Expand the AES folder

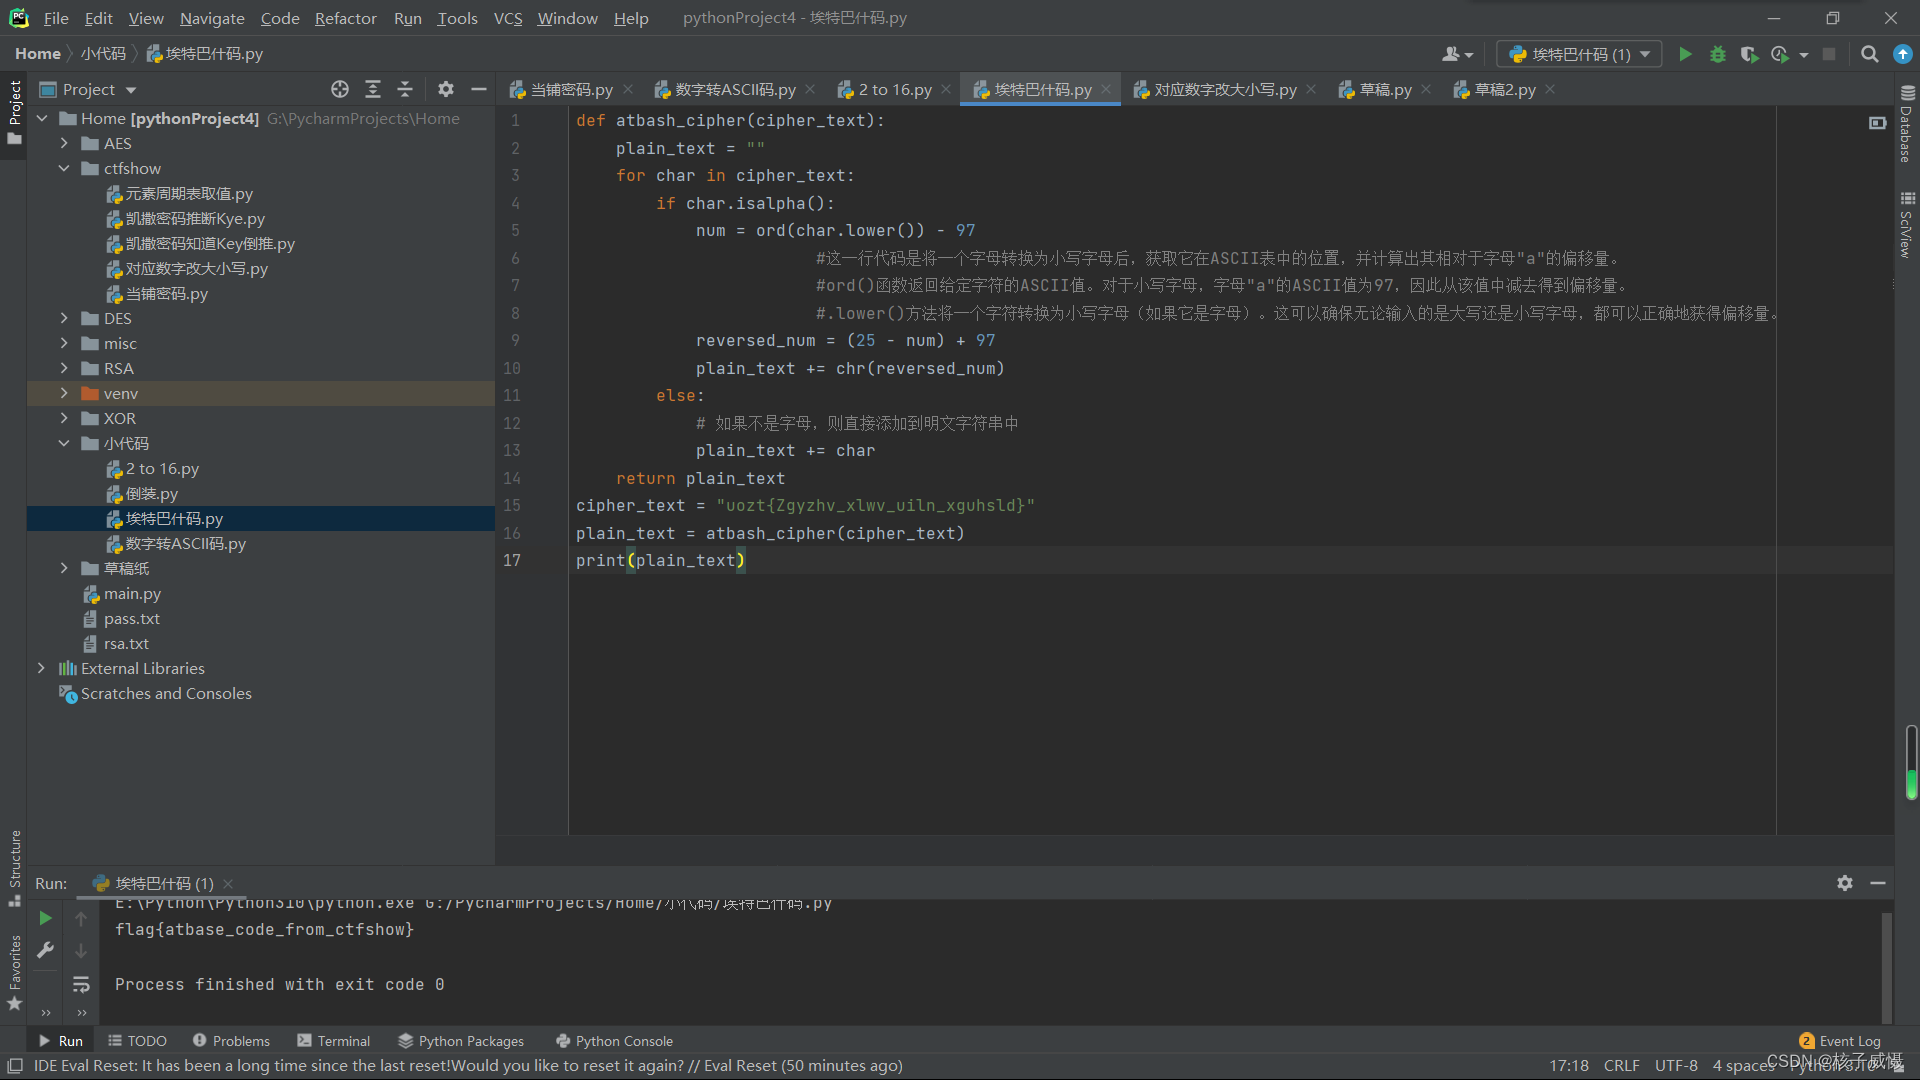click(64, 143)
